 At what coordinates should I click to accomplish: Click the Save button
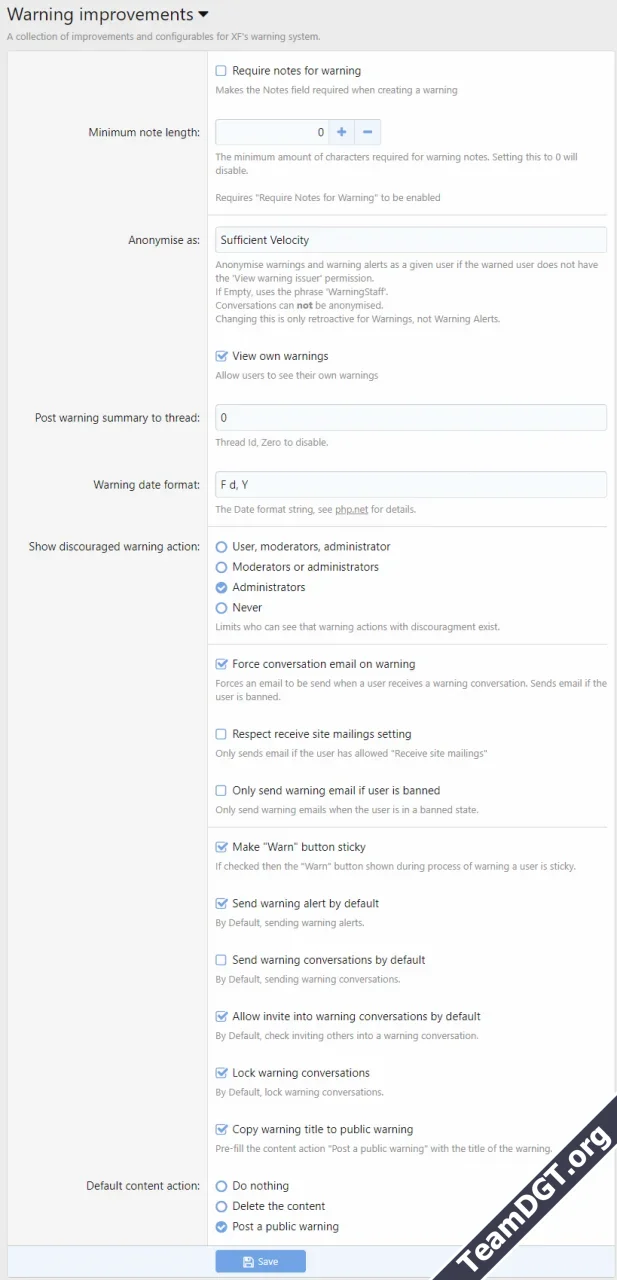tap(260, 1261)
